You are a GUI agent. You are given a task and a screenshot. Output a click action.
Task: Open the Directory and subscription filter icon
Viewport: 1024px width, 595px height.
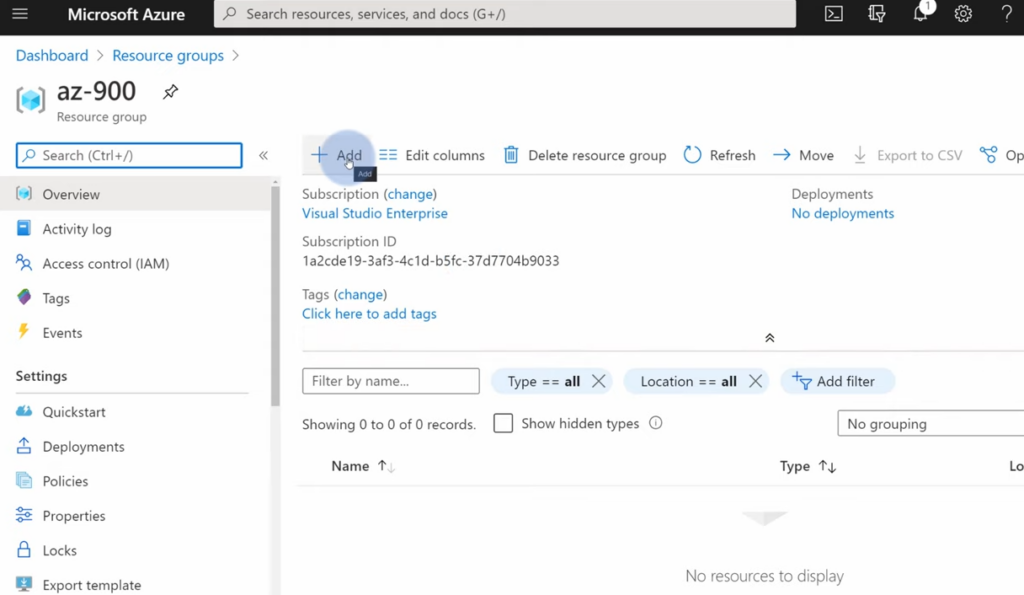(x=877, y=14)
